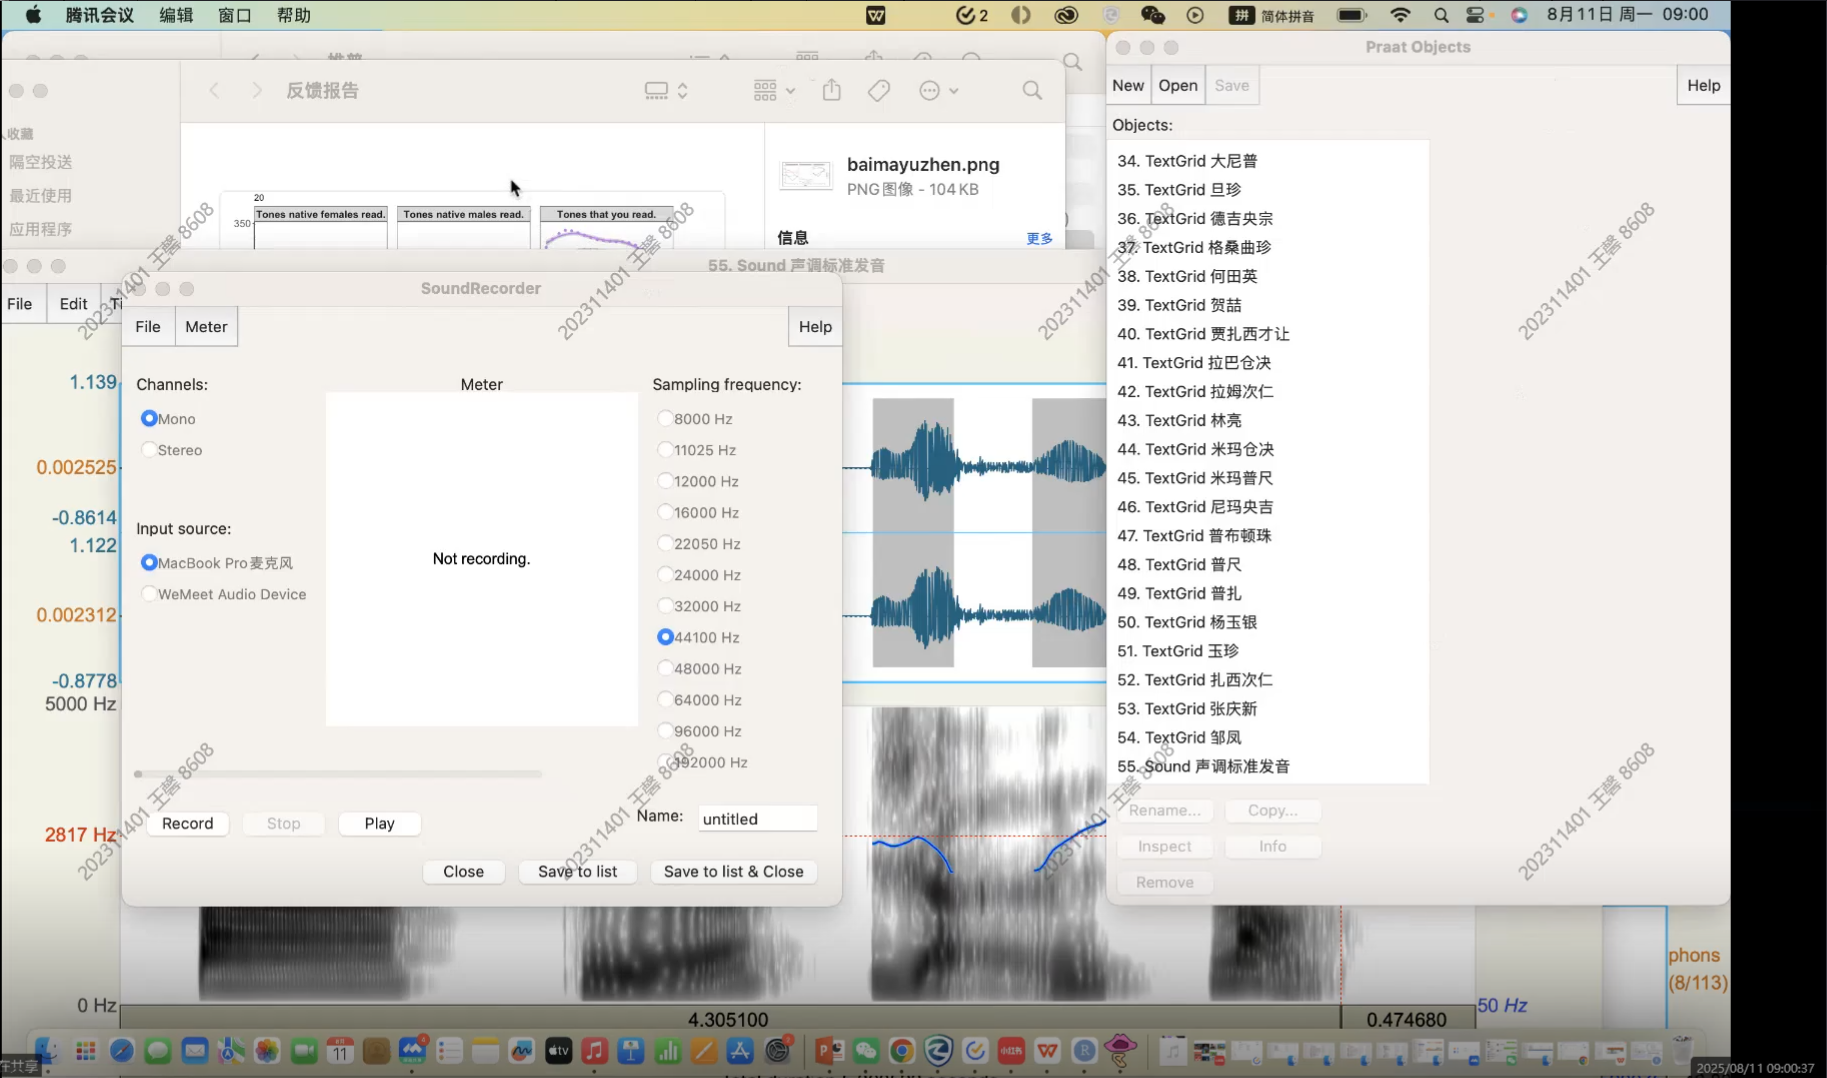Viewport: 1827px width, 1078px height.
Task: Choose 48000 Hz sampling frequency
Action: [x=665, y=668]
